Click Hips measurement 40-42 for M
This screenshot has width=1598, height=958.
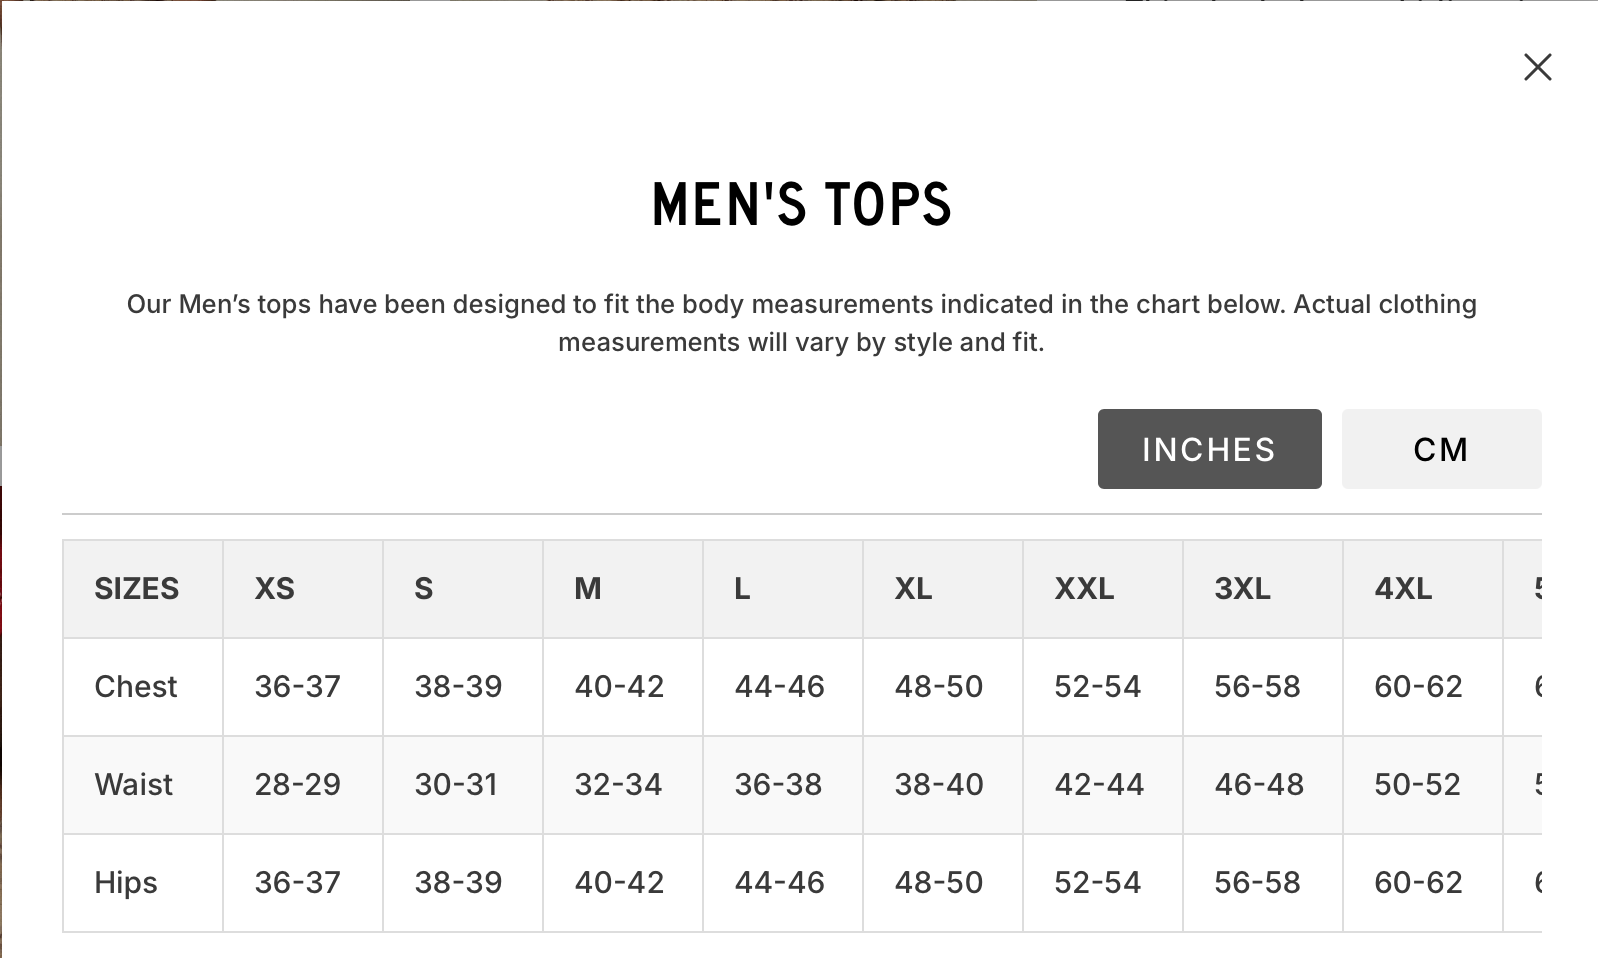[619, 882]
